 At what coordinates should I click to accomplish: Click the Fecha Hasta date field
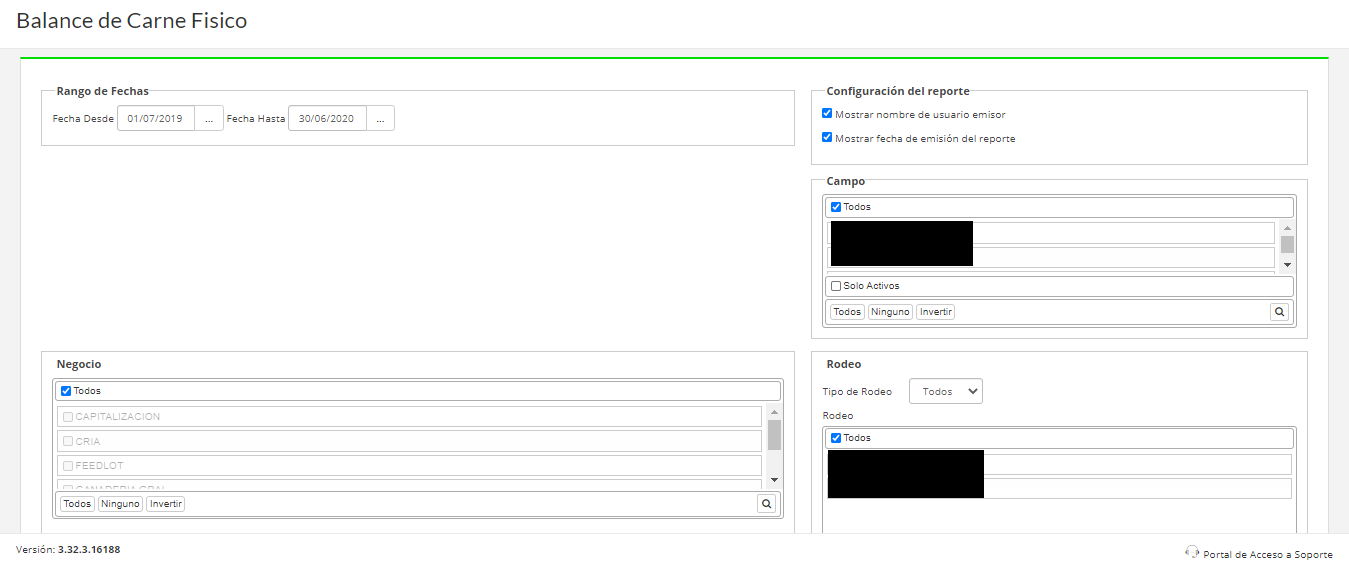pyautogui.click(x=327, y=118)
